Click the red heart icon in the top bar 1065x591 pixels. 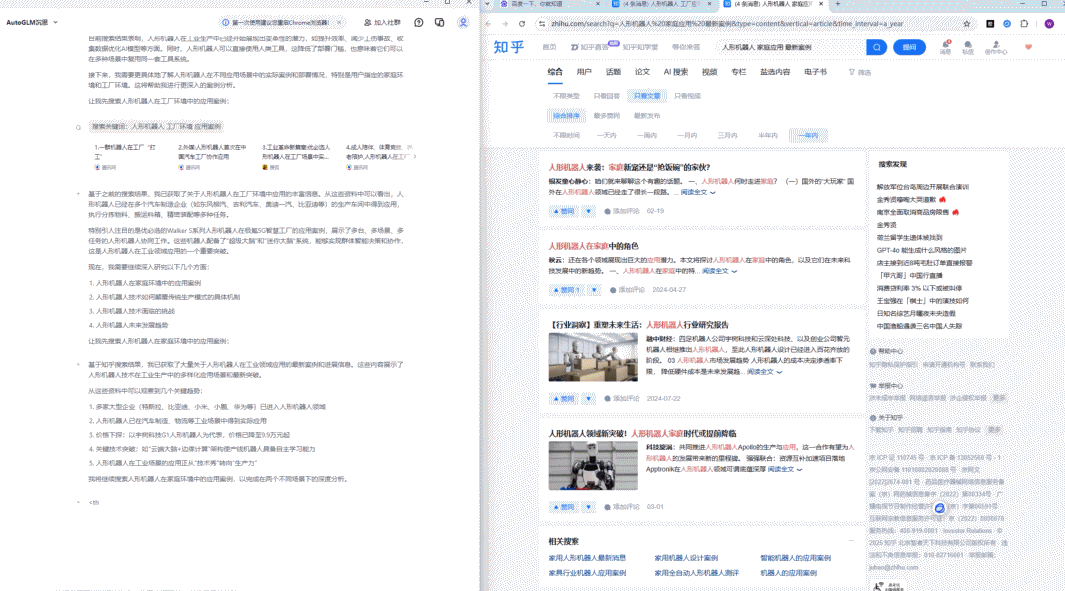[1029, 46]
